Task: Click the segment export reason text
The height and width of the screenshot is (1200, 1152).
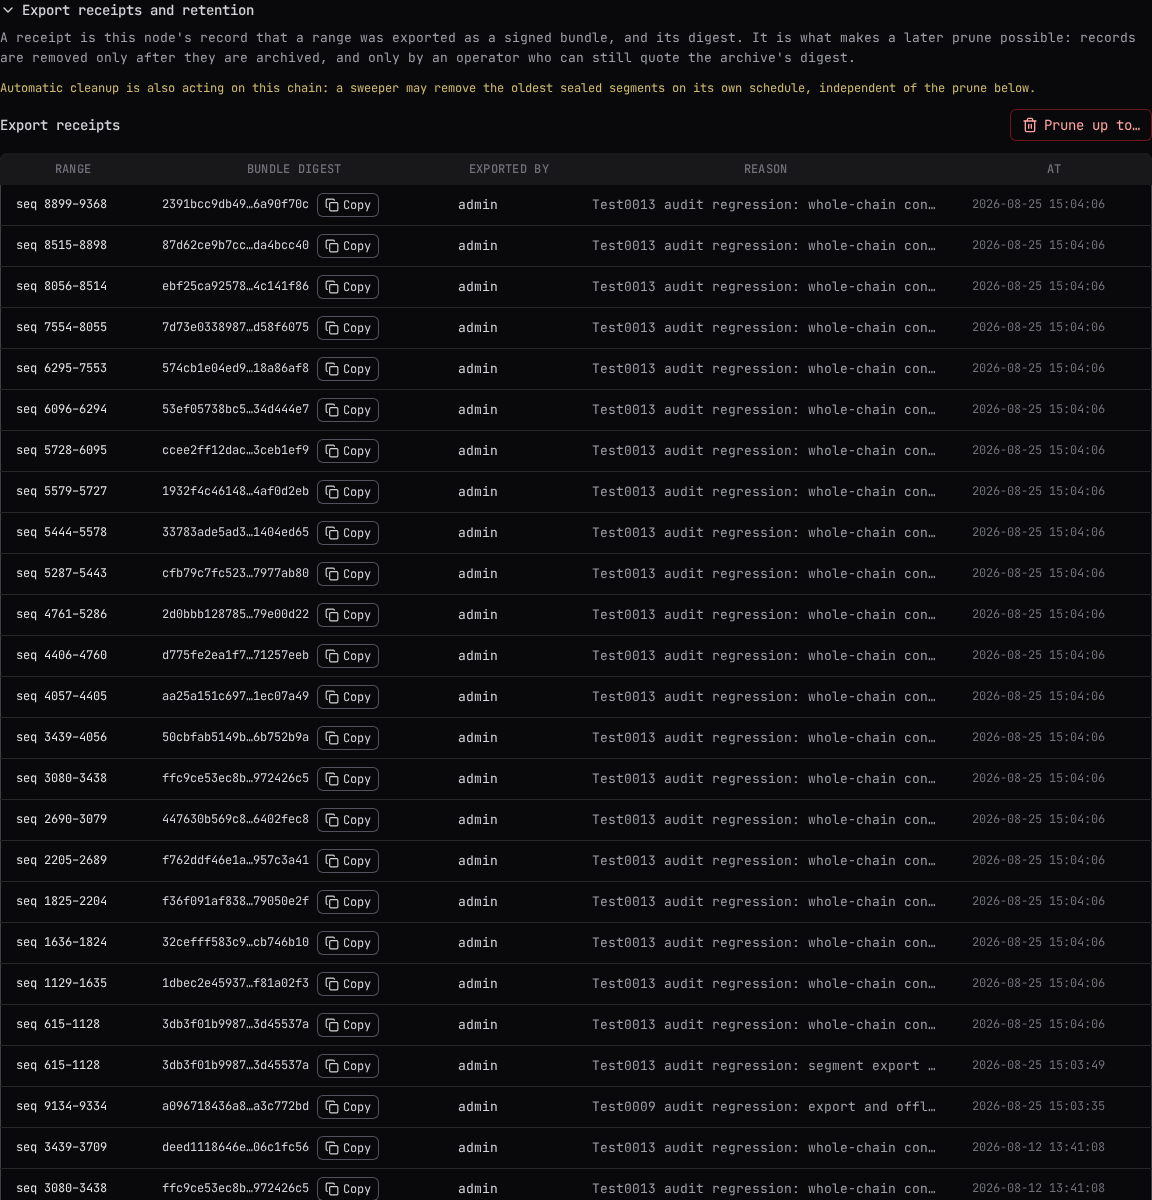Action: point(764,1065)
